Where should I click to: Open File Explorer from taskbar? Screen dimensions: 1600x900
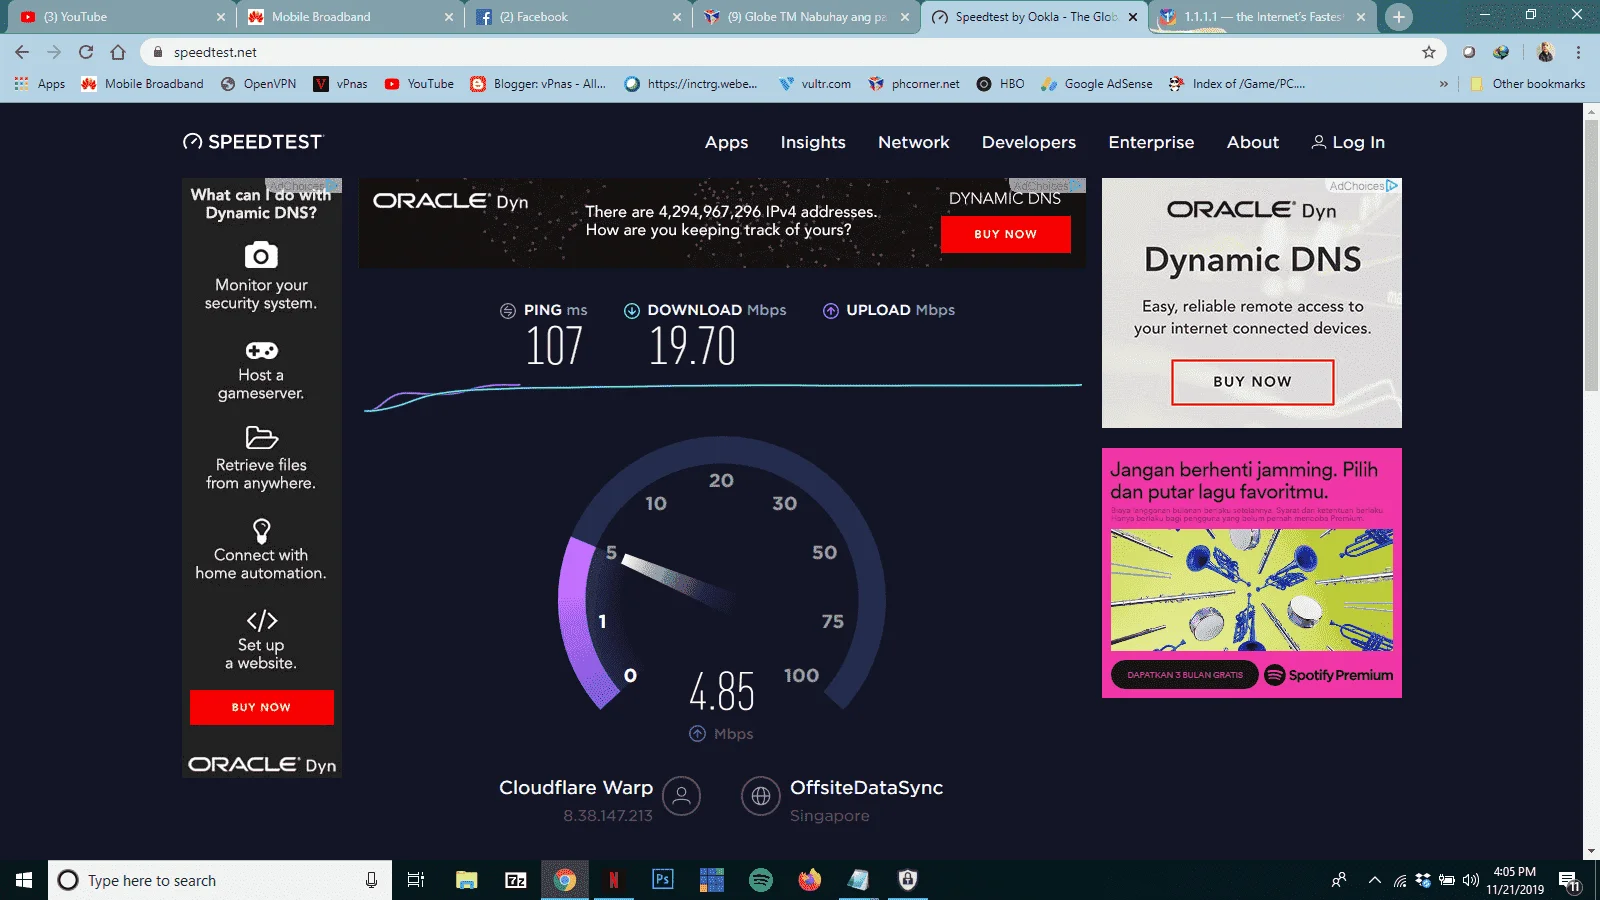466,880
